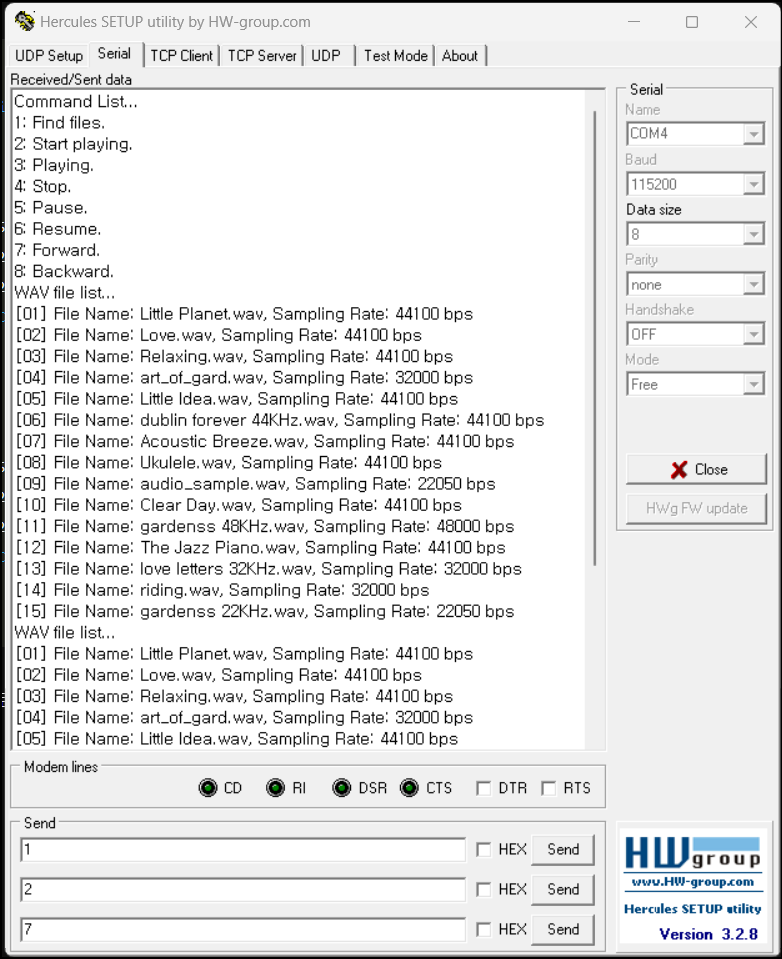Click The Jazz Piano.wav line
This screenshot has width=782, height=959.
260,547
